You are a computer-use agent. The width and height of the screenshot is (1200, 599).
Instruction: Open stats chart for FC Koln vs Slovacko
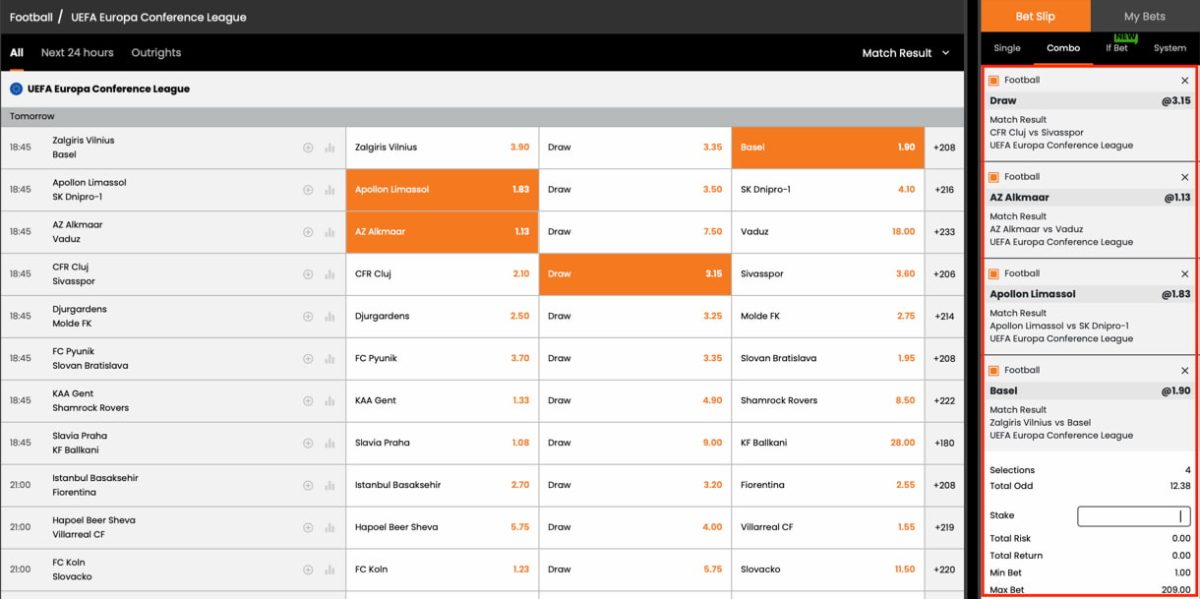coord(329,570)
